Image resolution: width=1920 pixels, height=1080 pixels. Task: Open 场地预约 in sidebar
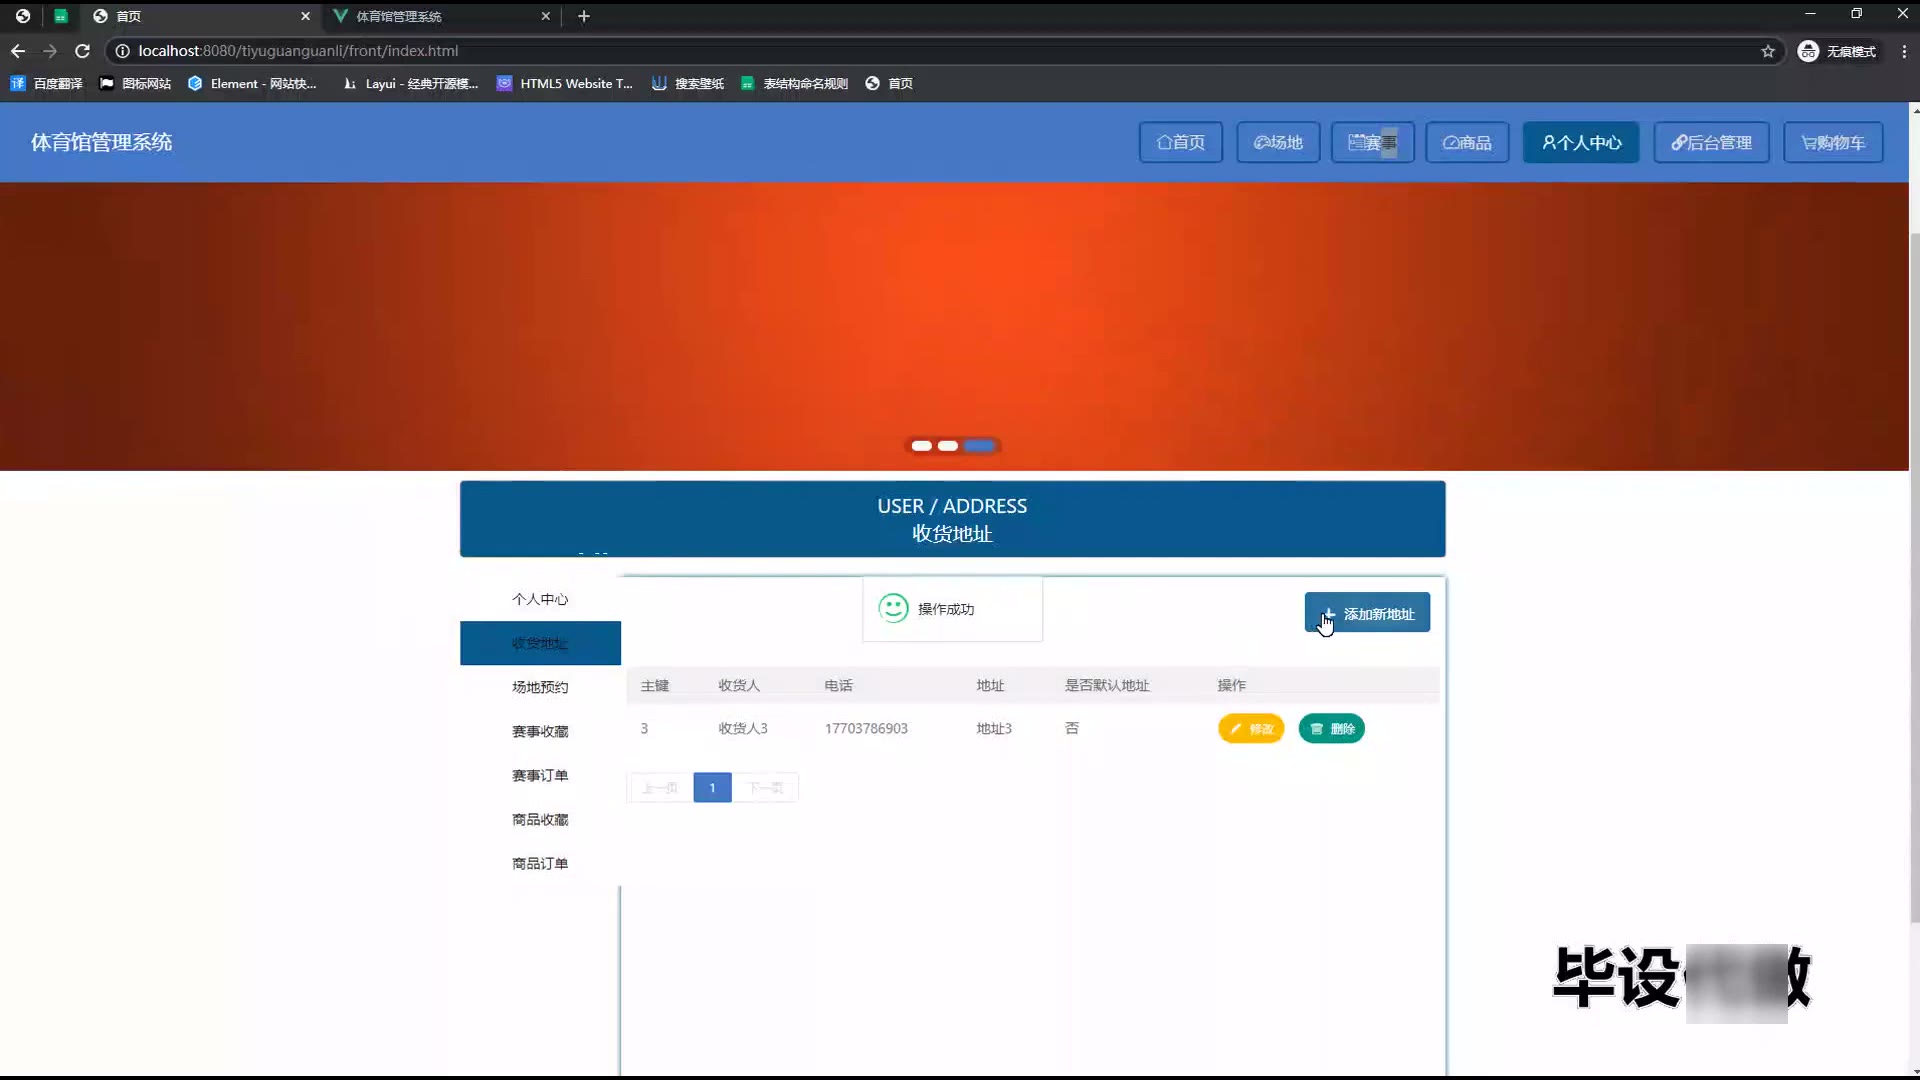tap(540, 687)
